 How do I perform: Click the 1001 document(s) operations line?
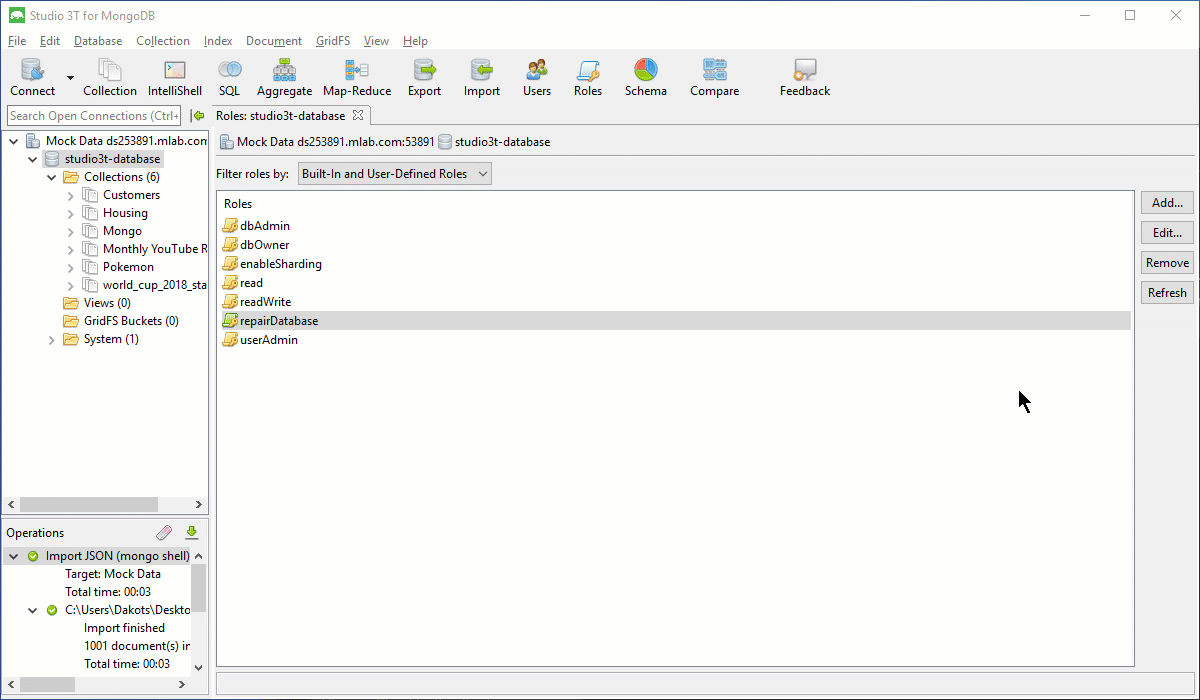(137, 646)
